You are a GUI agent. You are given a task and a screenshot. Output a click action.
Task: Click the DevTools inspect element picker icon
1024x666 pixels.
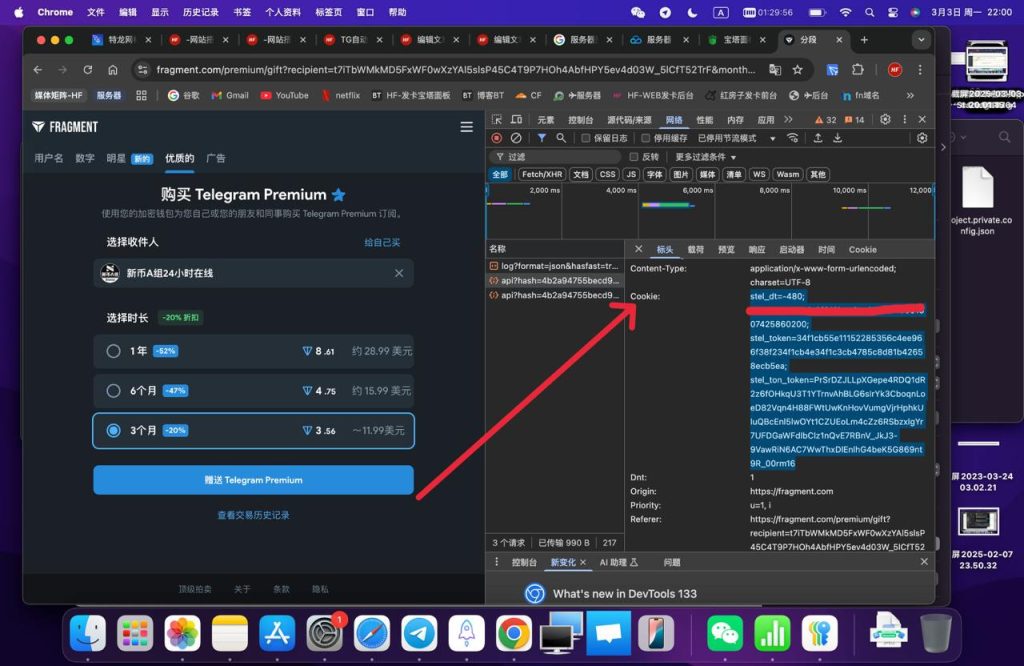(497, 120)
